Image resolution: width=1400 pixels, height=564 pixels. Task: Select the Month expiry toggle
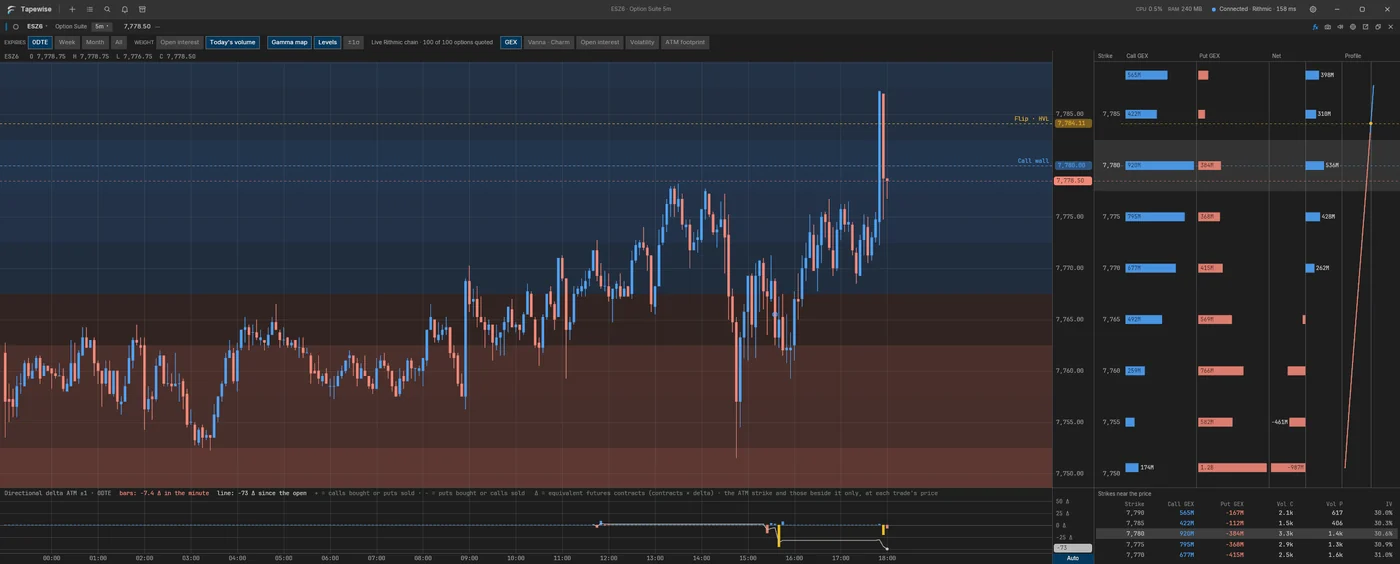click(x=95, y=43)
